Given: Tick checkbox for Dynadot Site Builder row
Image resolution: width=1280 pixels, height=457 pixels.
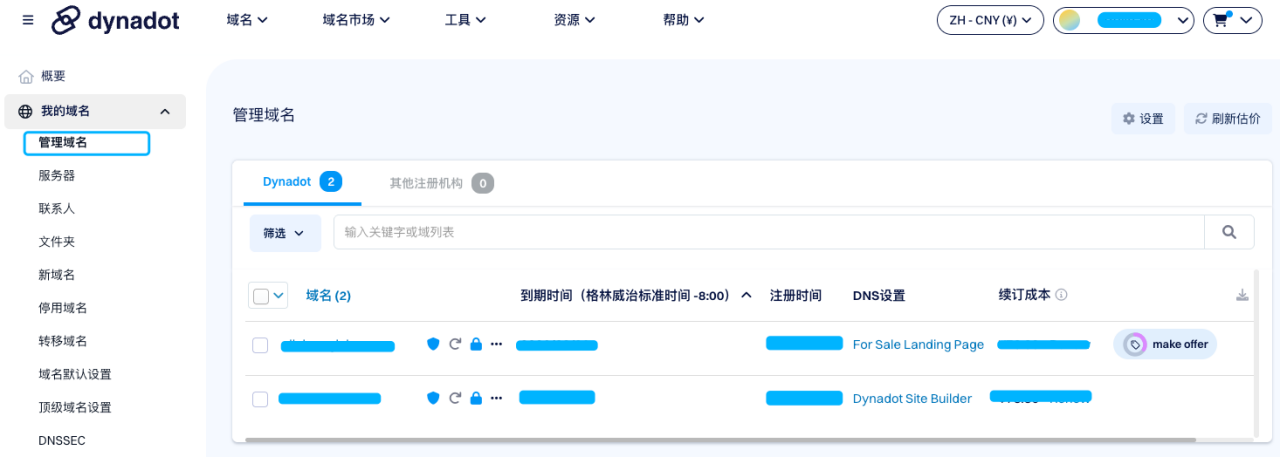Looking at the screenshot, I should [x=260, y=399].
